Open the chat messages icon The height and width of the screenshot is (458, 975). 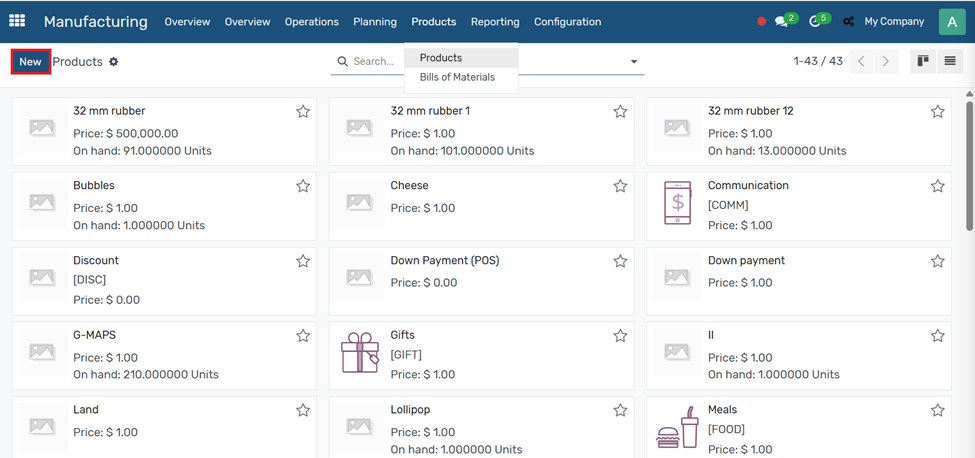[x=781, y=22]
